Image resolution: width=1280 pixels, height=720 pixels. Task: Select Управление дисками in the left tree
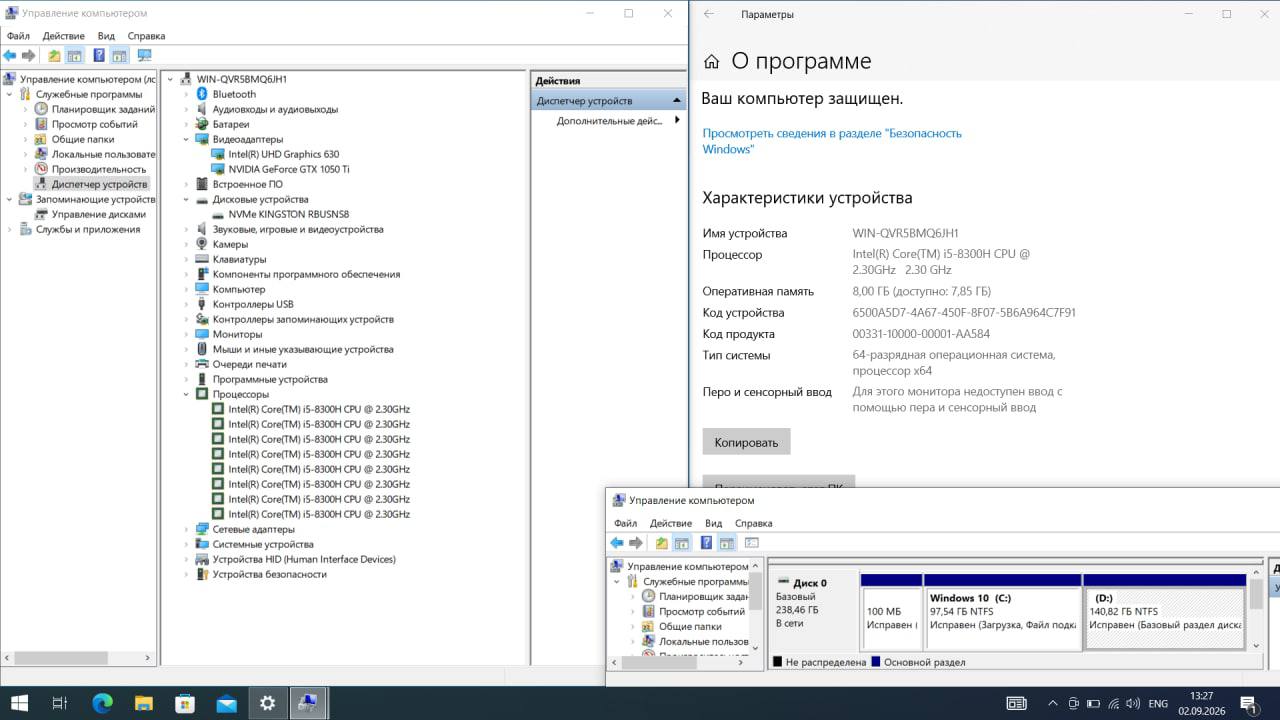coord(98,214)
